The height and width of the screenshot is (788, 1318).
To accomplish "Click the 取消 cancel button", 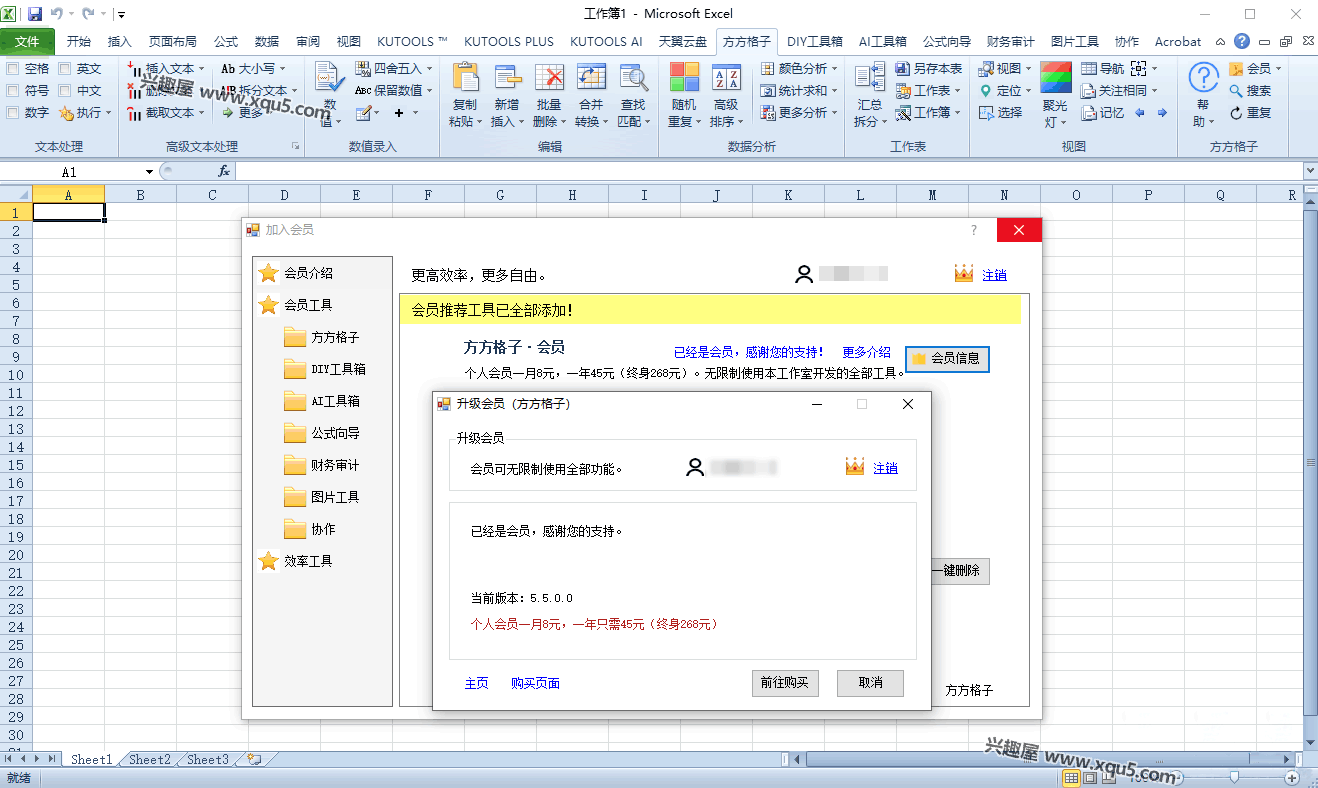I will (870, 683).
